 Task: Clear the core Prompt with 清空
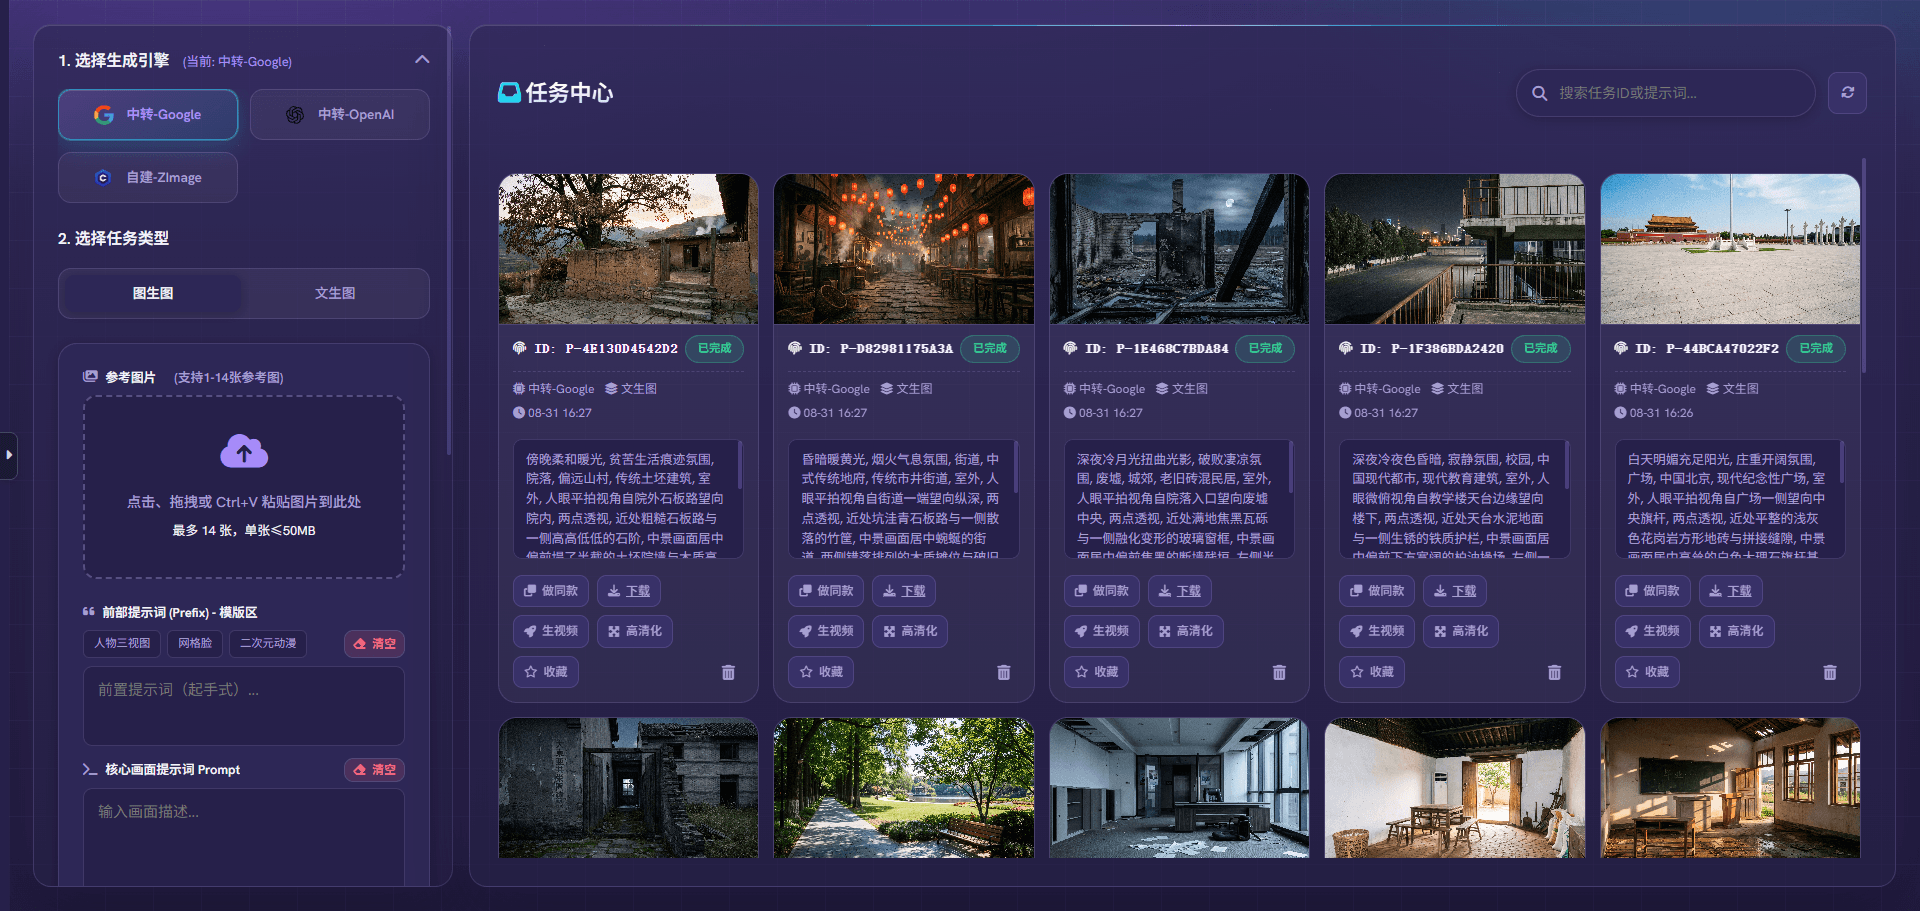coord(375,770)
